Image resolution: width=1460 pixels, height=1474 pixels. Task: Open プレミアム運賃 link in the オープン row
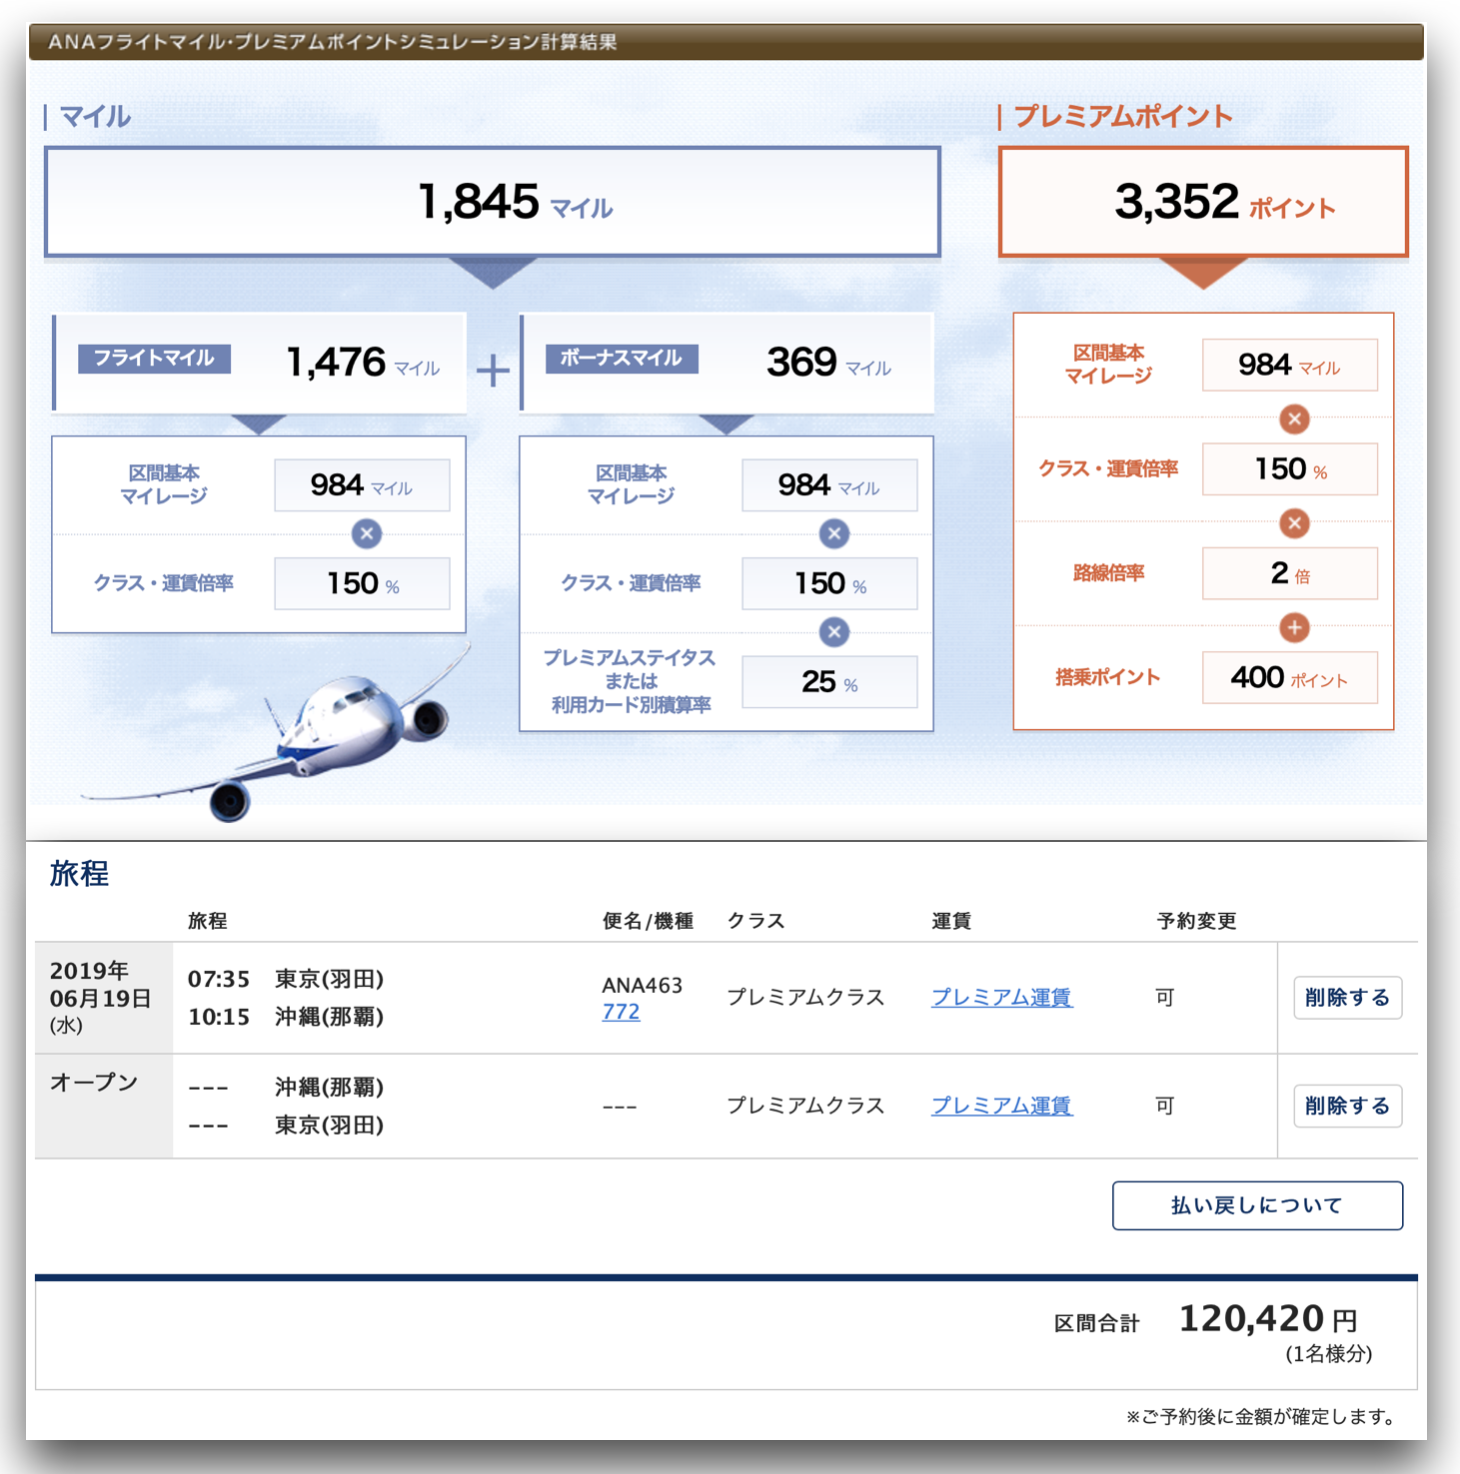pos(1002,1105)
